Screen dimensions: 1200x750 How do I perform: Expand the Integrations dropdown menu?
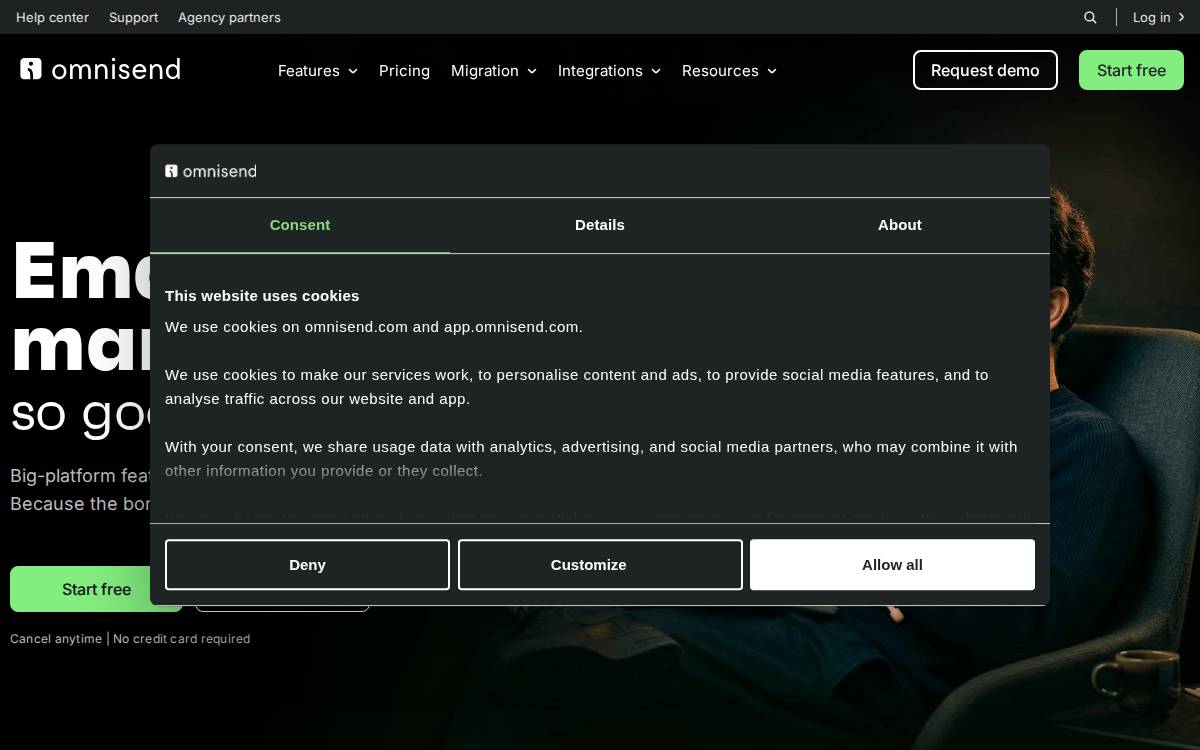609,71
